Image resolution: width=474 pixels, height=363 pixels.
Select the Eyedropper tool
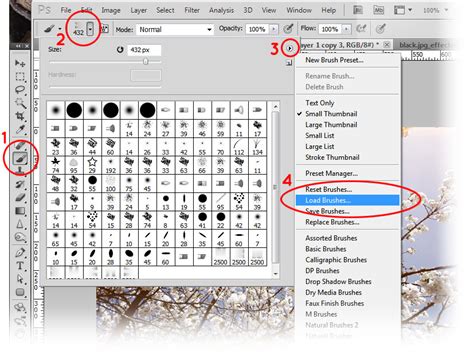coord(20,129)
